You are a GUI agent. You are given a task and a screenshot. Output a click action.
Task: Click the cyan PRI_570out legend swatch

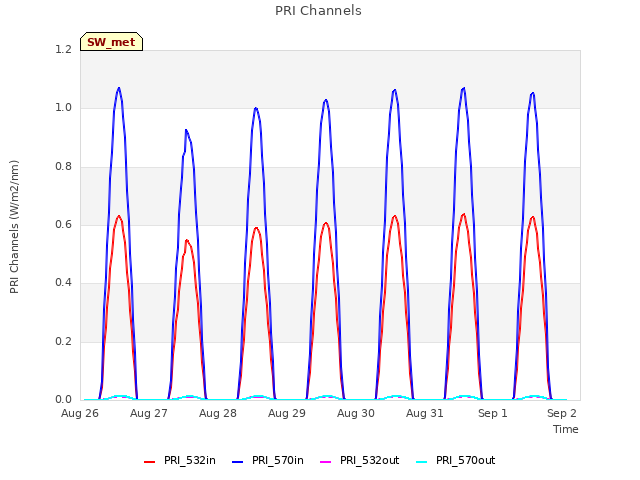click(421, 462)
